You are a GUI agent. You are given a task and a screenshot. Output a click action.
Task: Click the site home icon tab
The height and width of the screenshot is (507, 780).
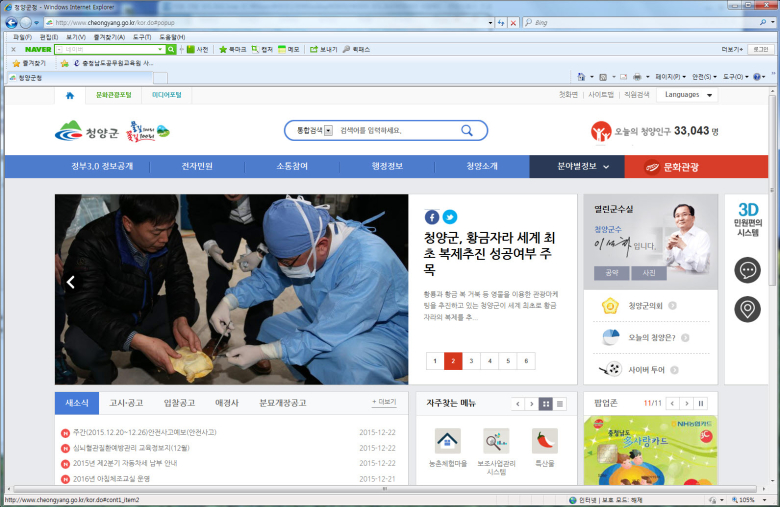pos(70,95)
